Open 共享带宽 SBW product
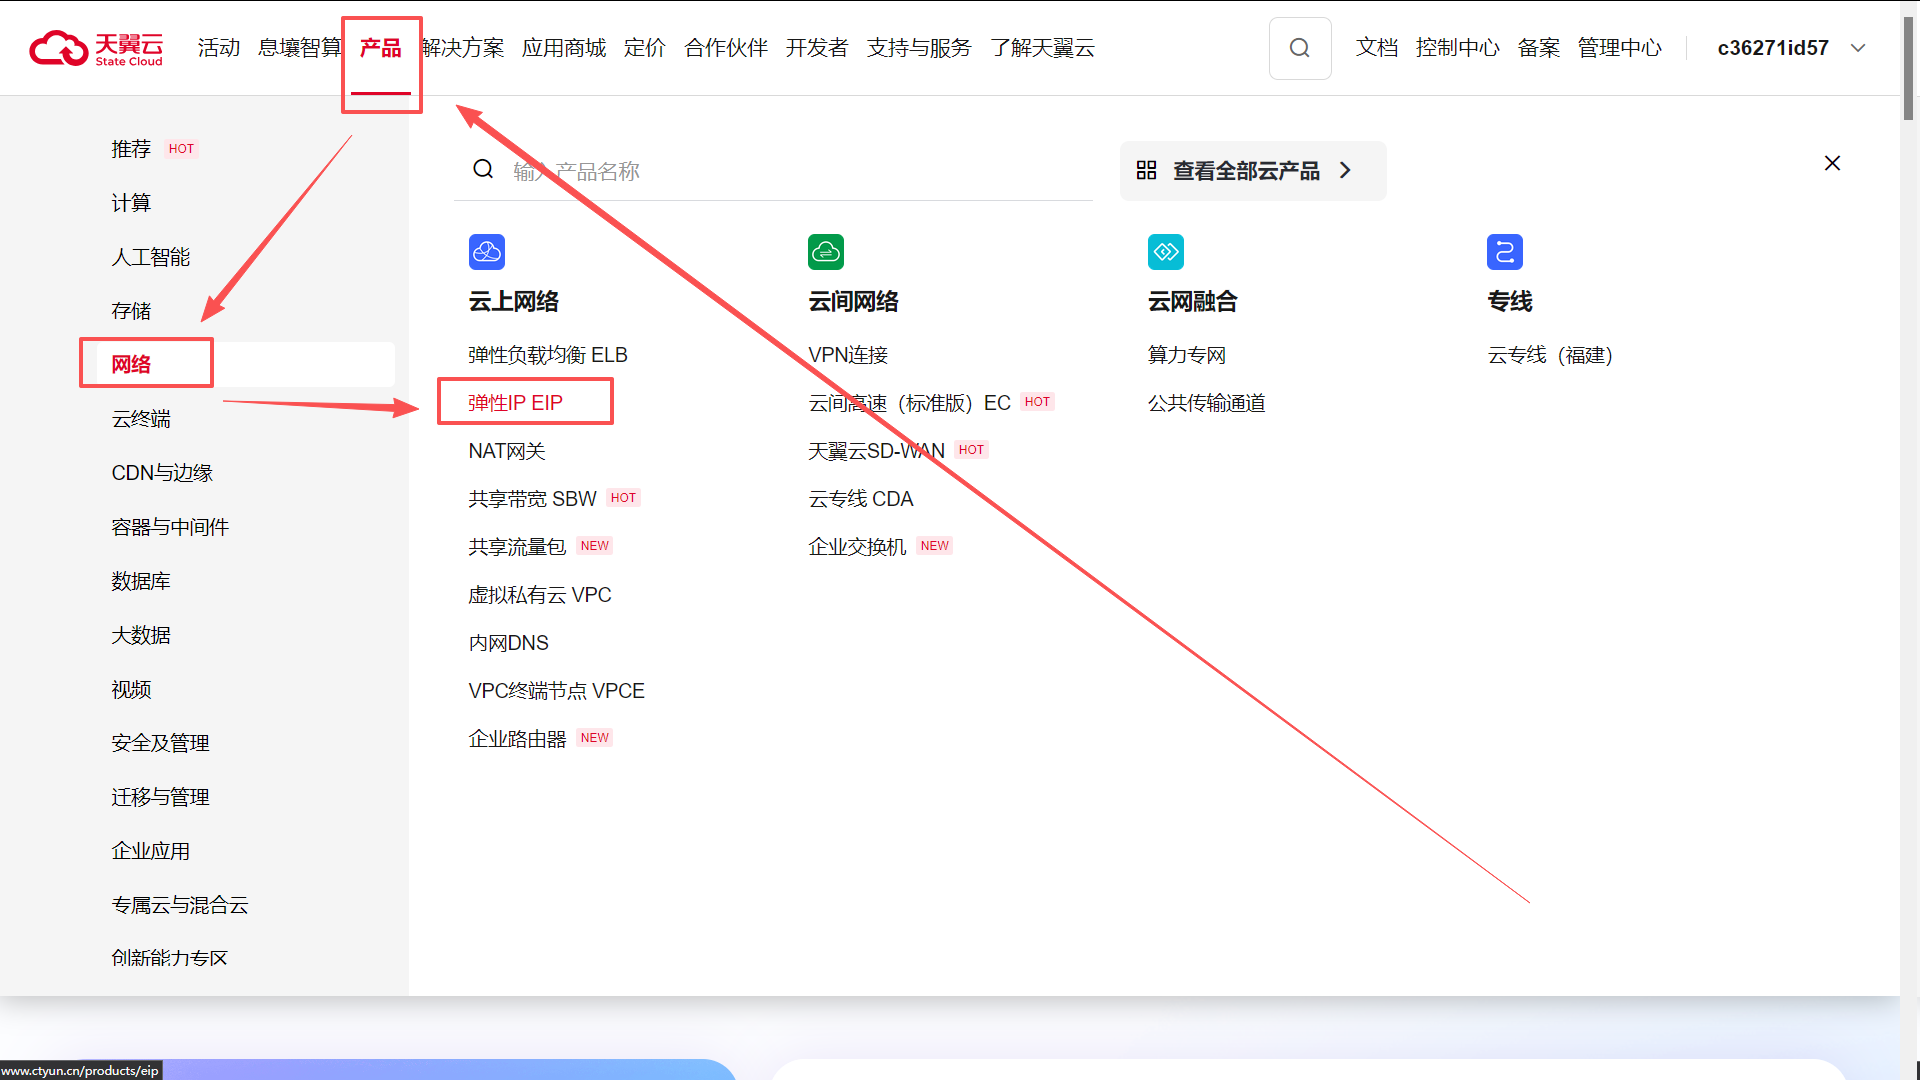1920x1080 pixels. point(532,499)
